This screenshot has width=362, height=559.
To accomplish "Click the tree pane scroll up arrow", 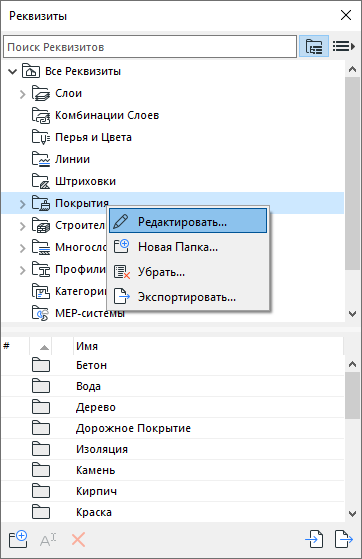I will click(x=352, y=70).
